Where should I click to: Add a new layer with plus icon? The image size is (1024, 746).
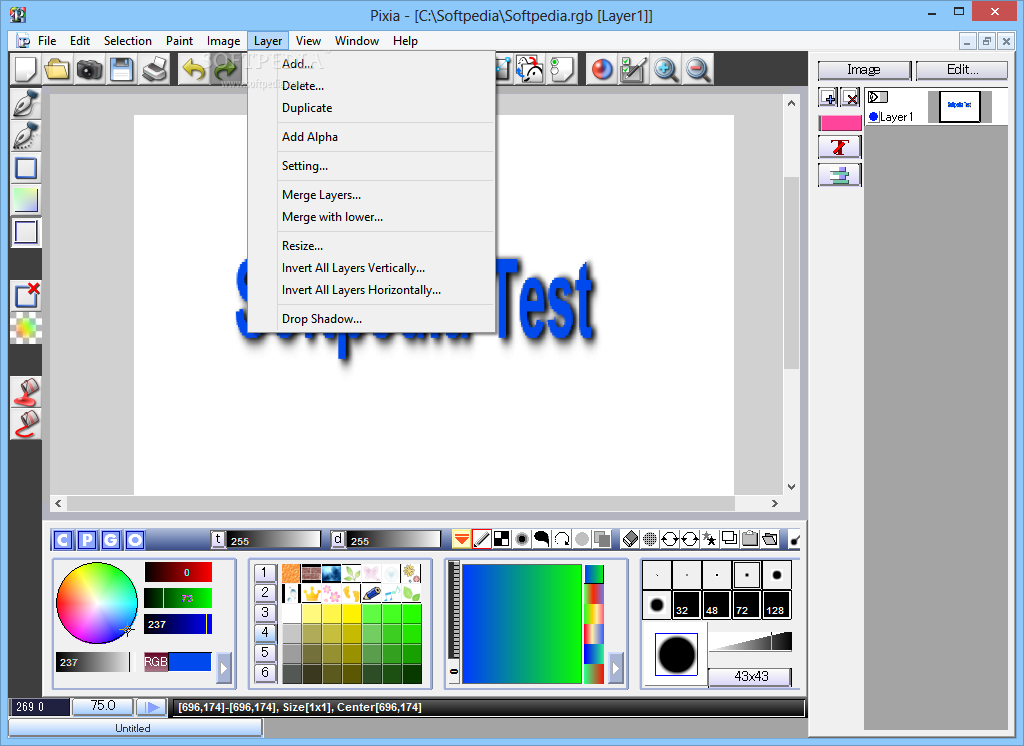tap(828, 98)
